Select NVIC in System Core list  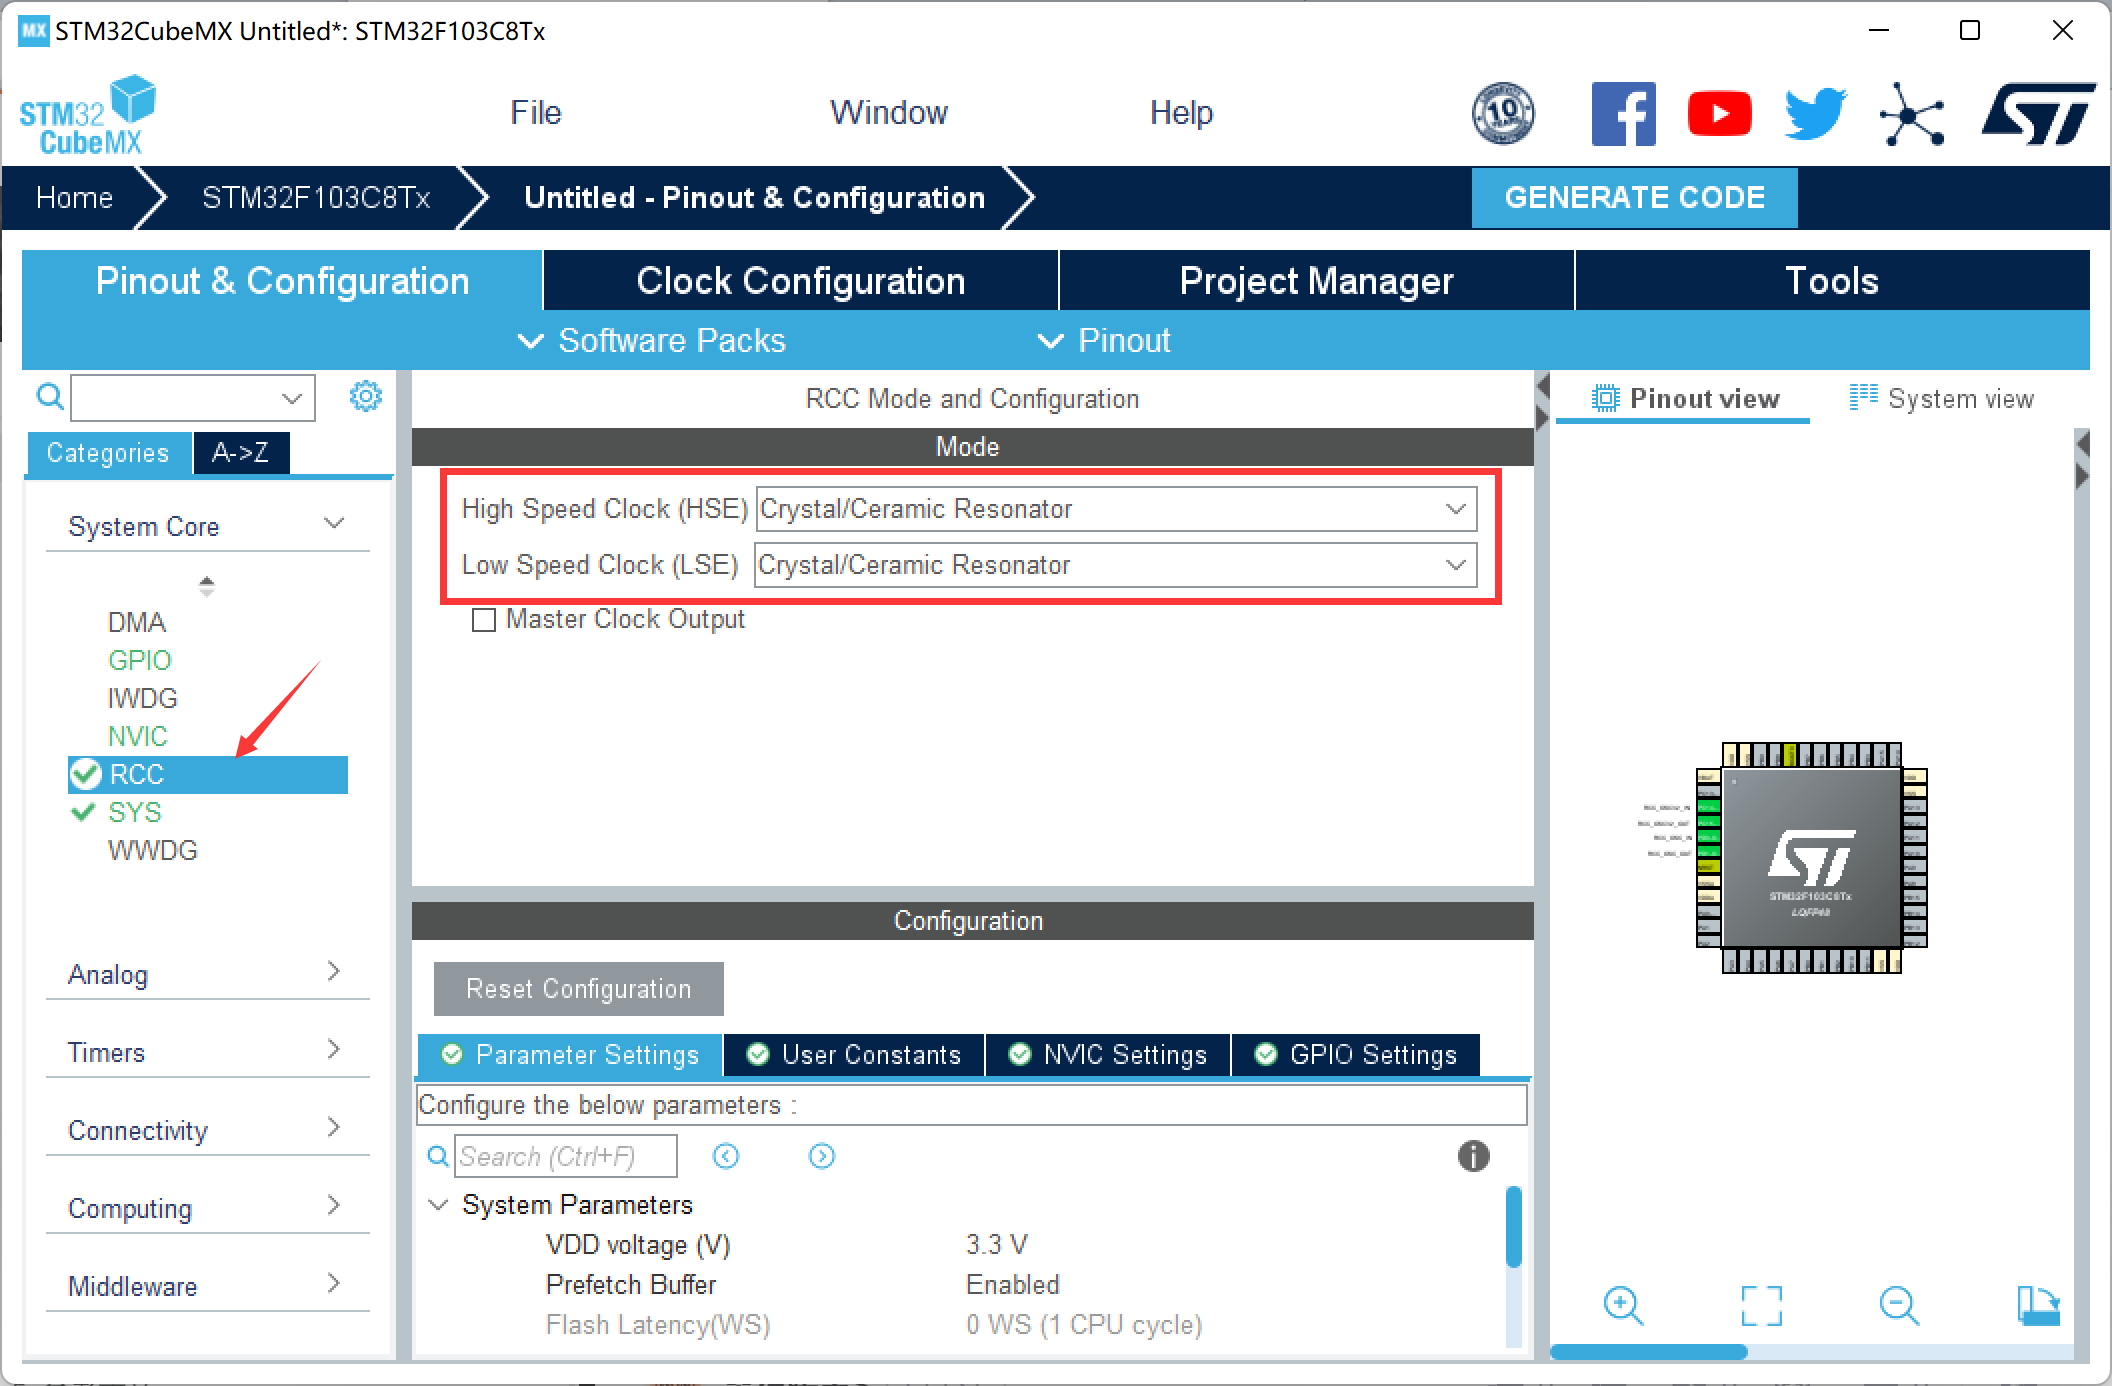138,736
